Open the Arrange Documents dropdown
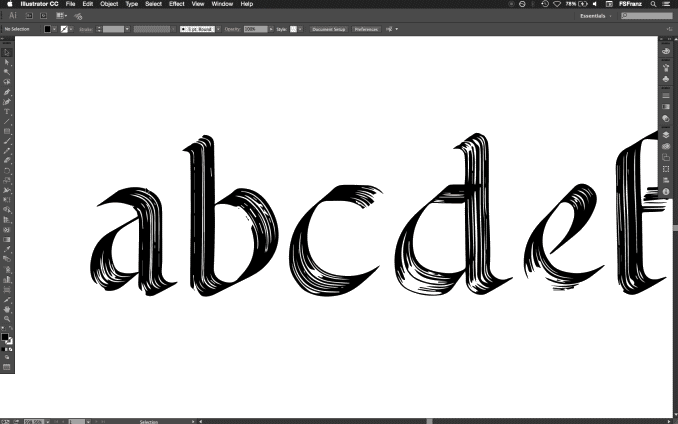The image size is (678, 424). pyautogui.click(x=61, y=16)
